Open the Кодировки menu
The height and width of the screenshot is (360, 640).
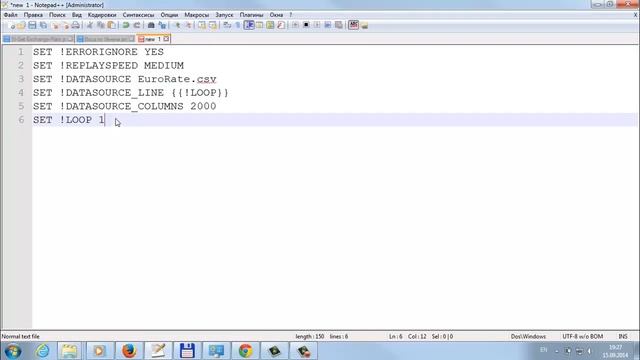click(x=102, y=15)
